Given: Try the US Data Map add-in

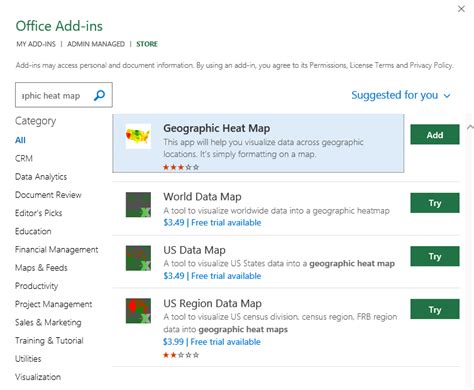Looking at the screenshot, I should tap(435, 256).
